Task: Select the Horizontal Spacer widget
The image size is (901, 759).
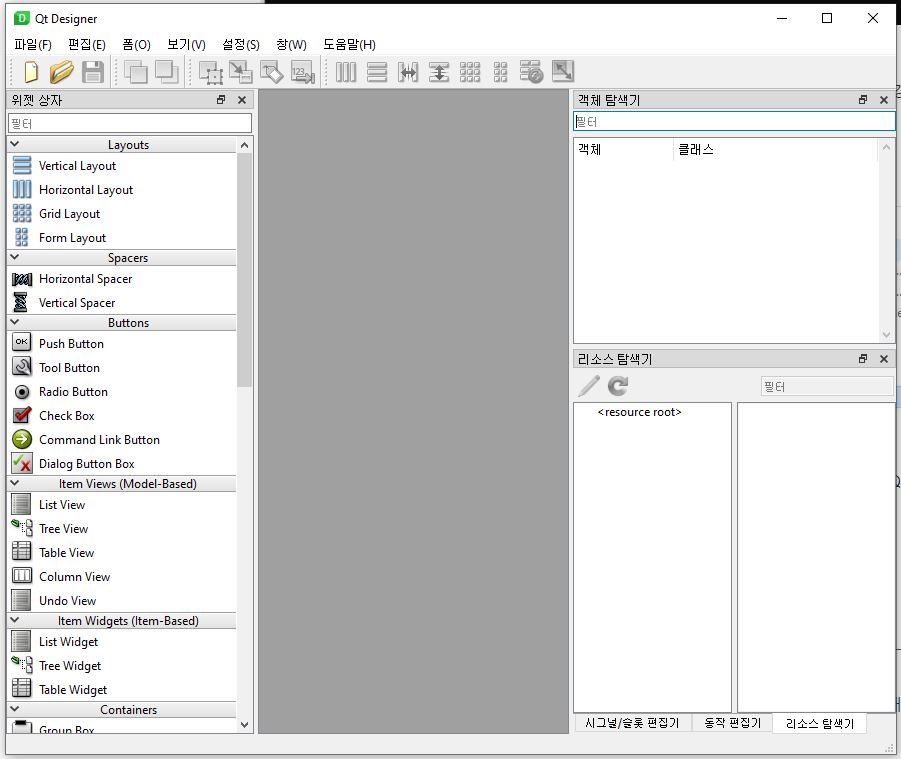Action: [x=121, y=279]
